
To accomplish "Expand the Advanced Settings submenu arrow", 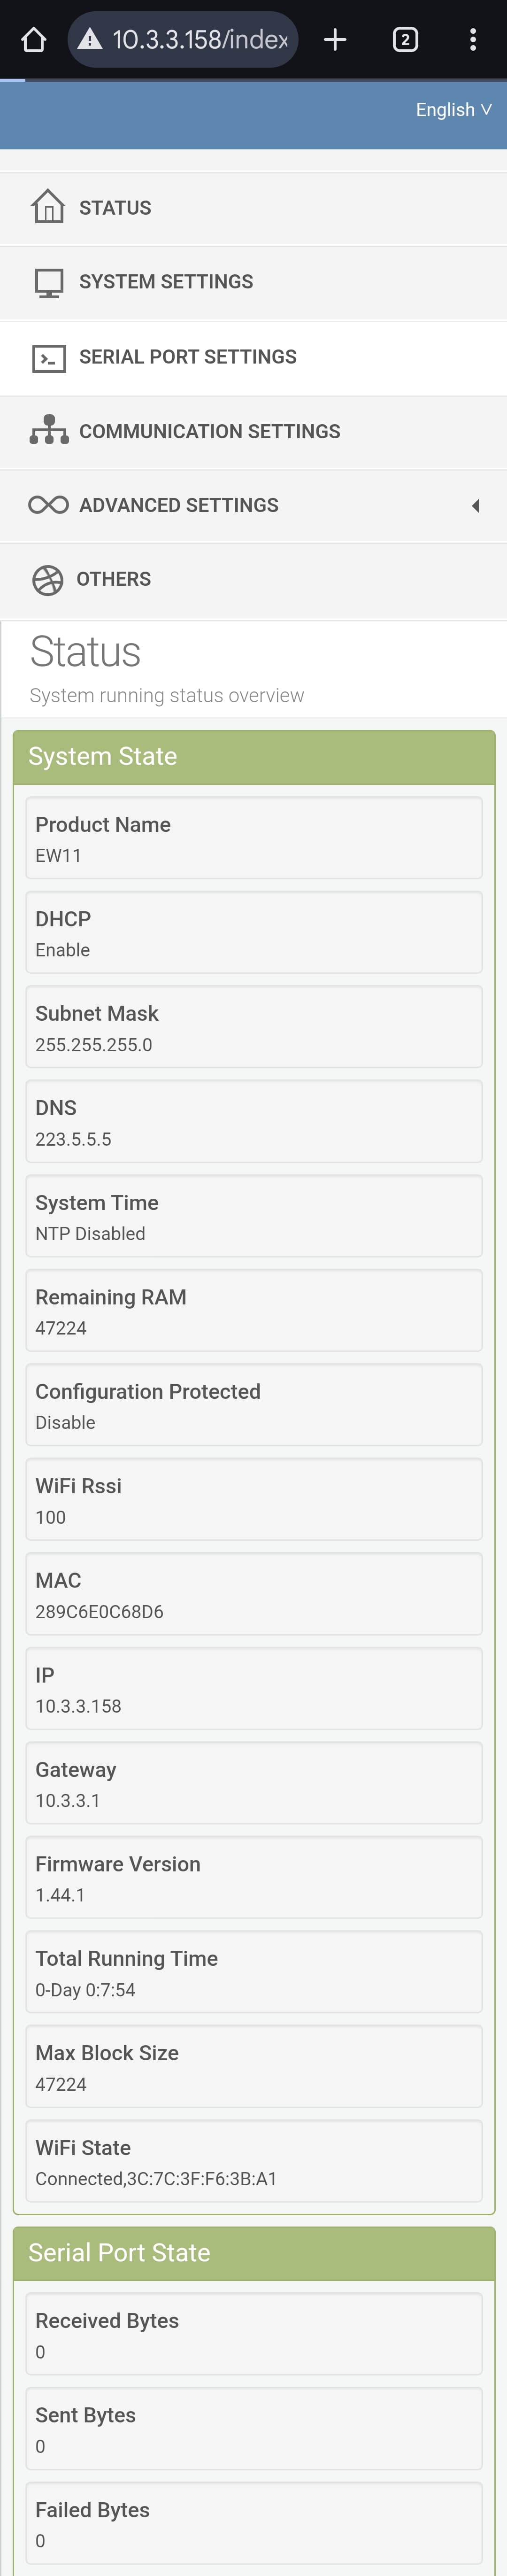I will [476, 506].
